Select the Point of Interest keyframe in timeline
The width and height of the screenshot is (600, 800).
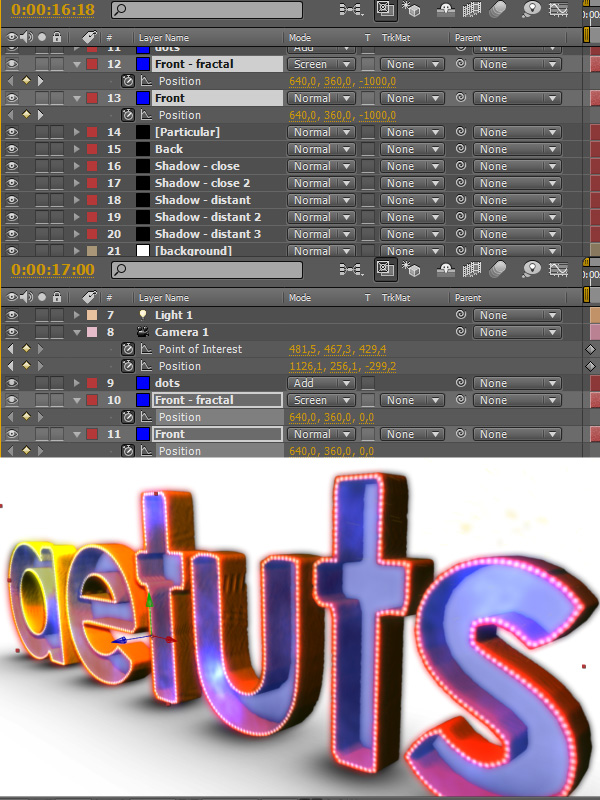coord(590,349)
